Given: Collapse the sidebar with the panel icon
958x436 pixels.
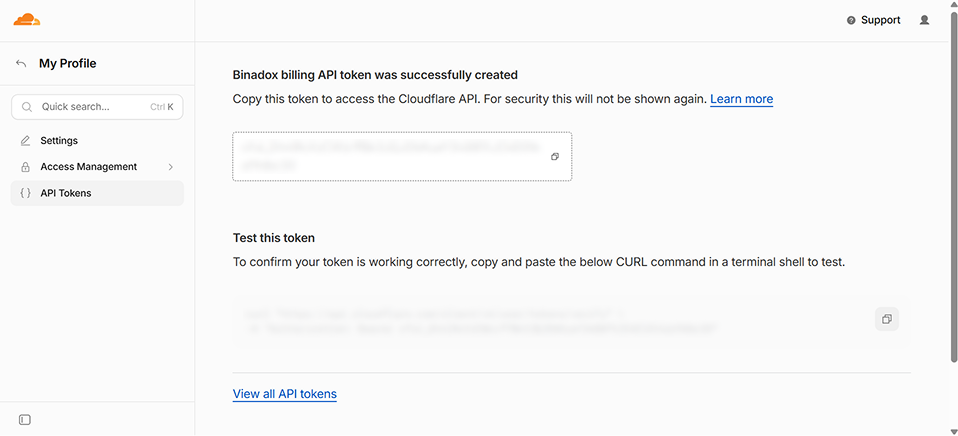Looking at the screenshot, I should point(24,420).
